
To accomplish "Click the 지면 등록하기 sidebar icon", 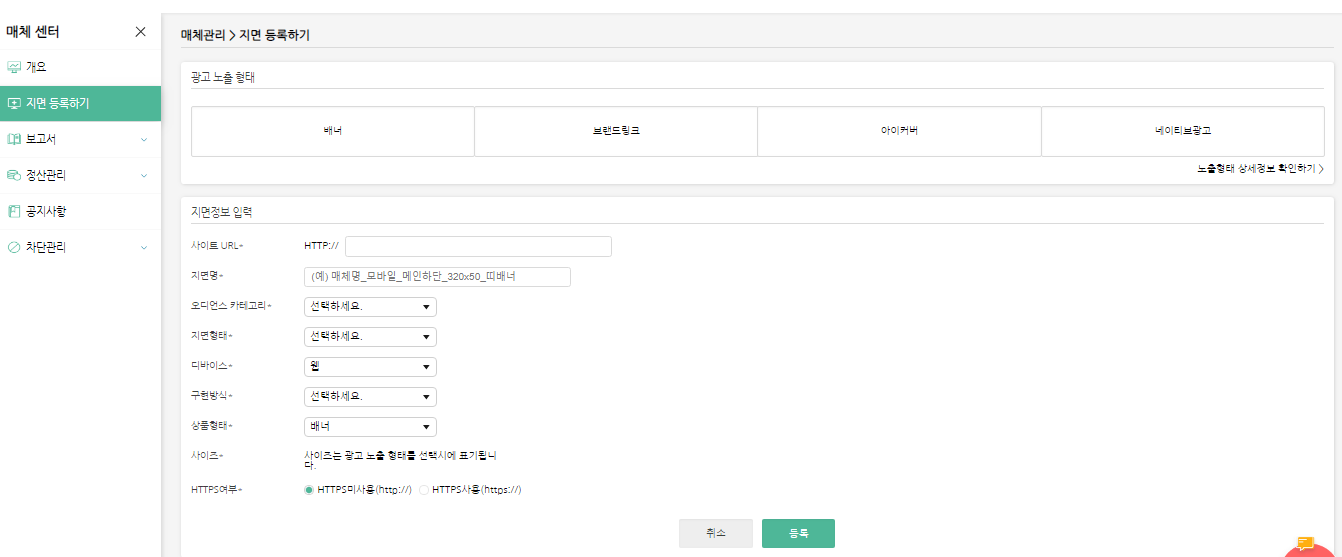I will click(x=14, y=103).
